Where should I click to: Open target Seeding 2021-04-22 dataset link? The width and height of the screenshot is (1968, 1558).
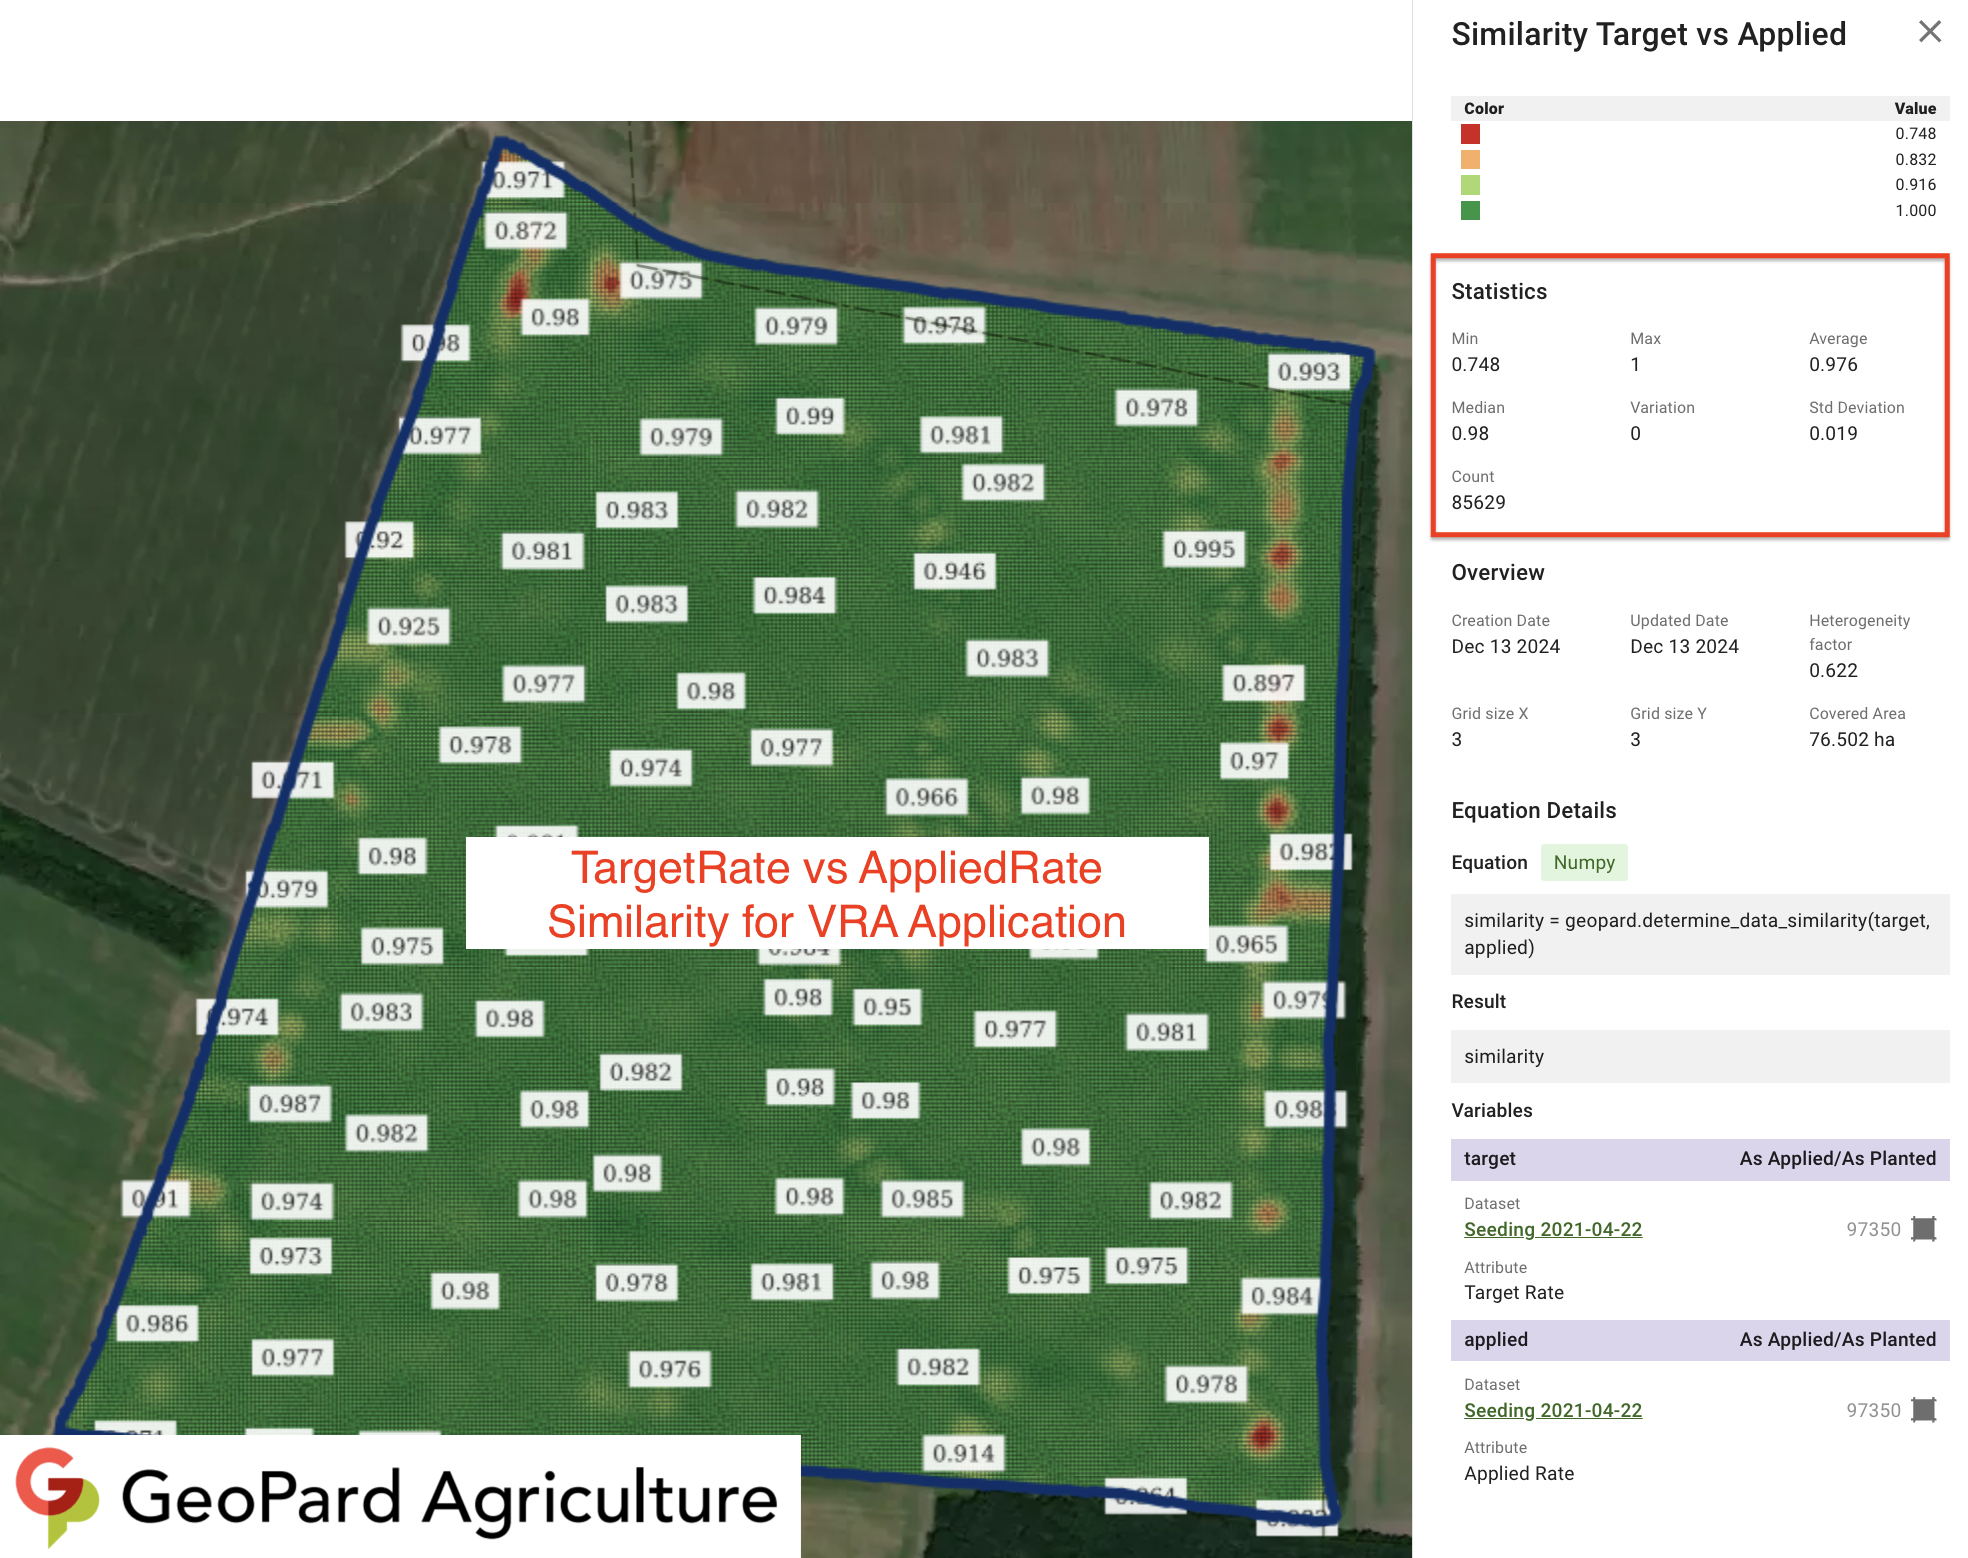pyautogui.click(x=1552, y=1229)
